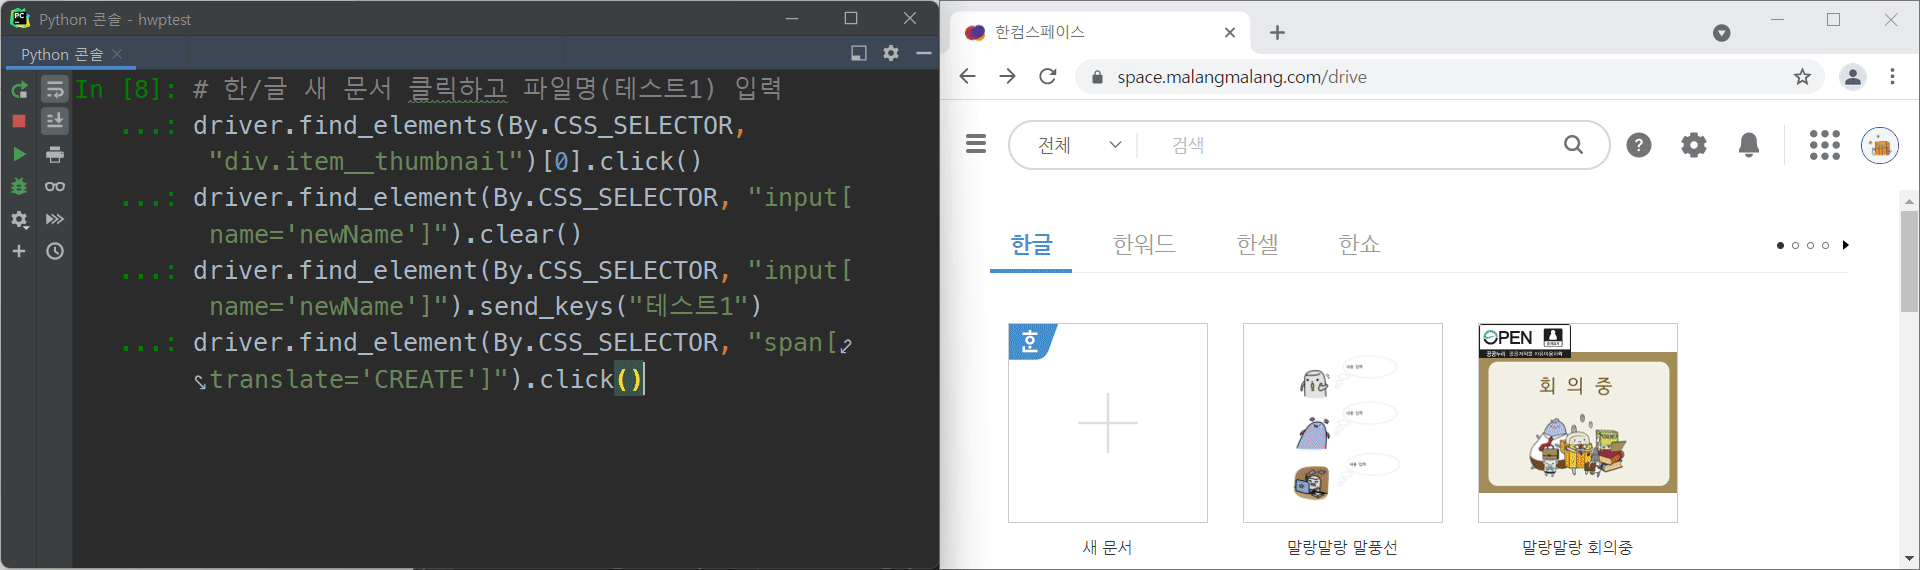Click the 검색 search field
This screenshot has height=570, width=1920.
1350,145
